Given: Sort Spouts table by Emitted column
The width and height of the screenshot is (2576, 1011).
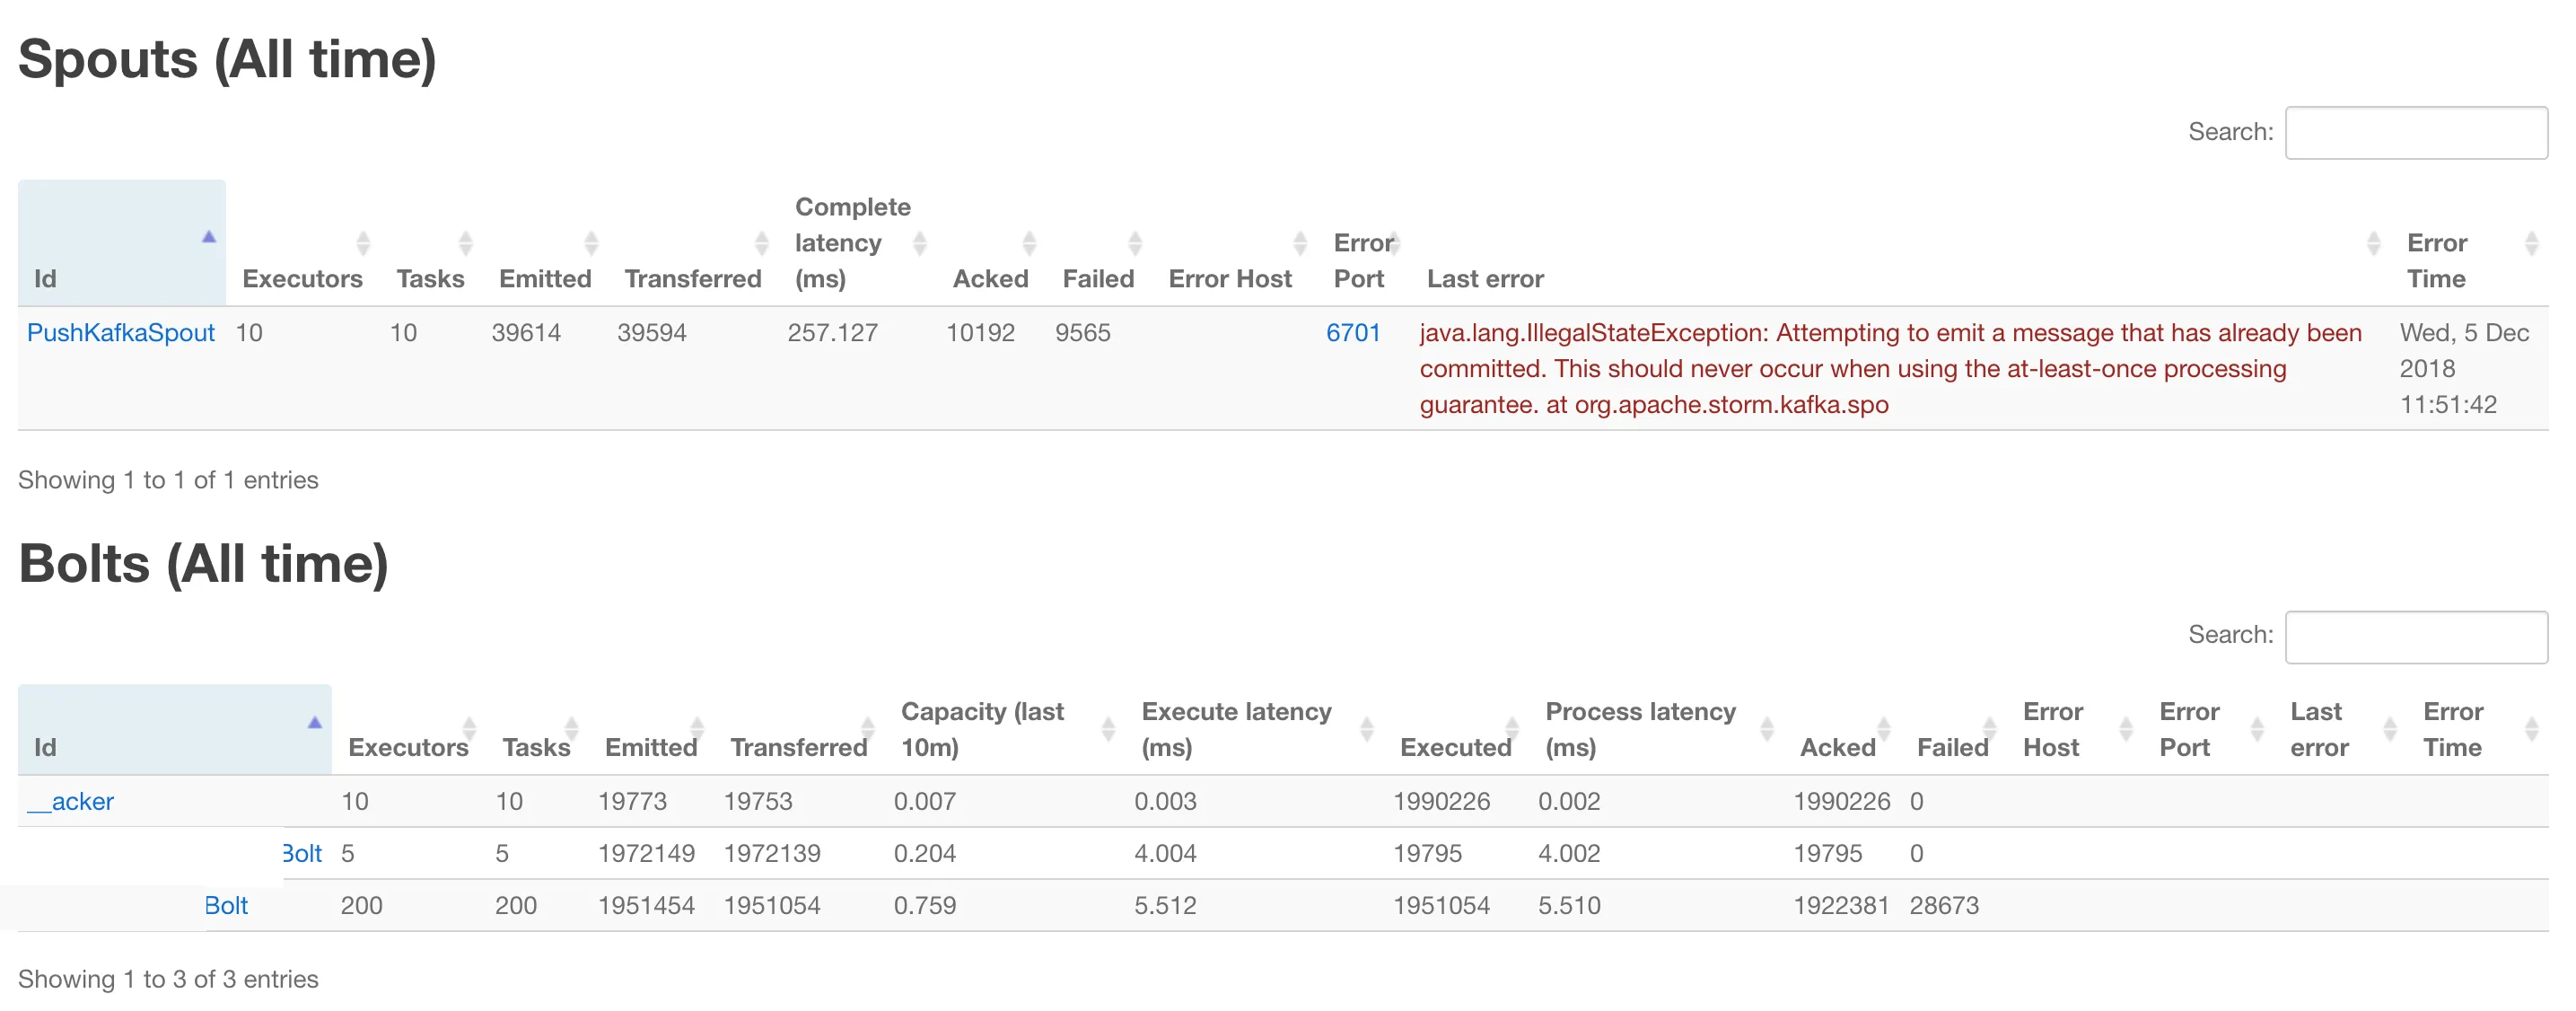Looking at the screenshot, I should click(545, 278).
